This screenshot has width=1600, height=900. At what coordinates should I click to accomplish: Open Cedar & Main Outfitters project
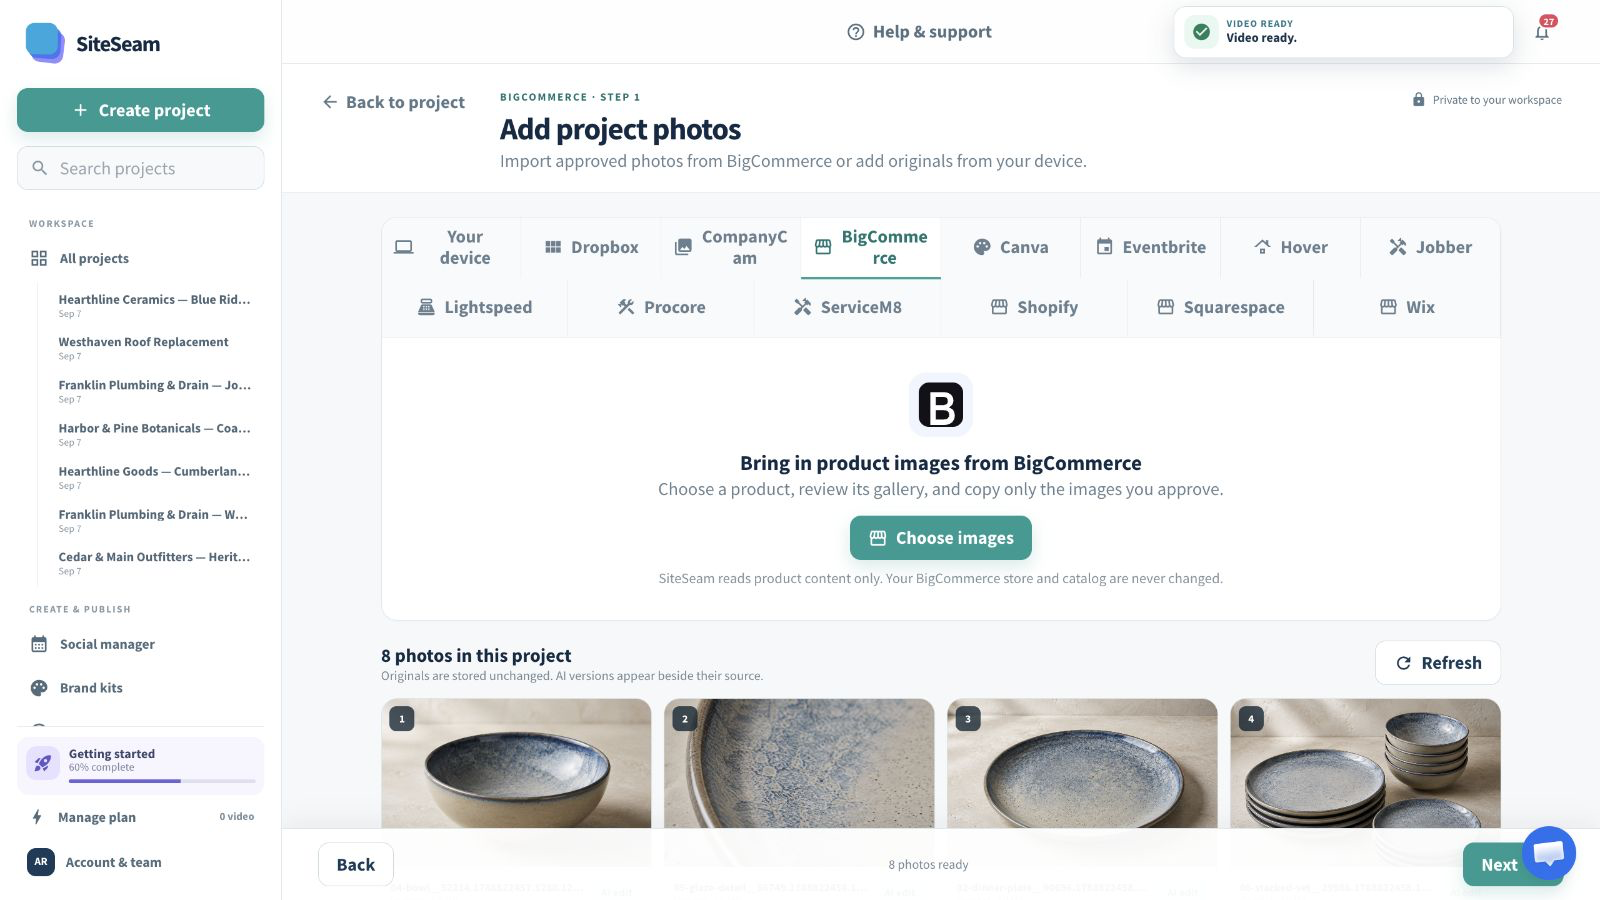pos(154,563)
